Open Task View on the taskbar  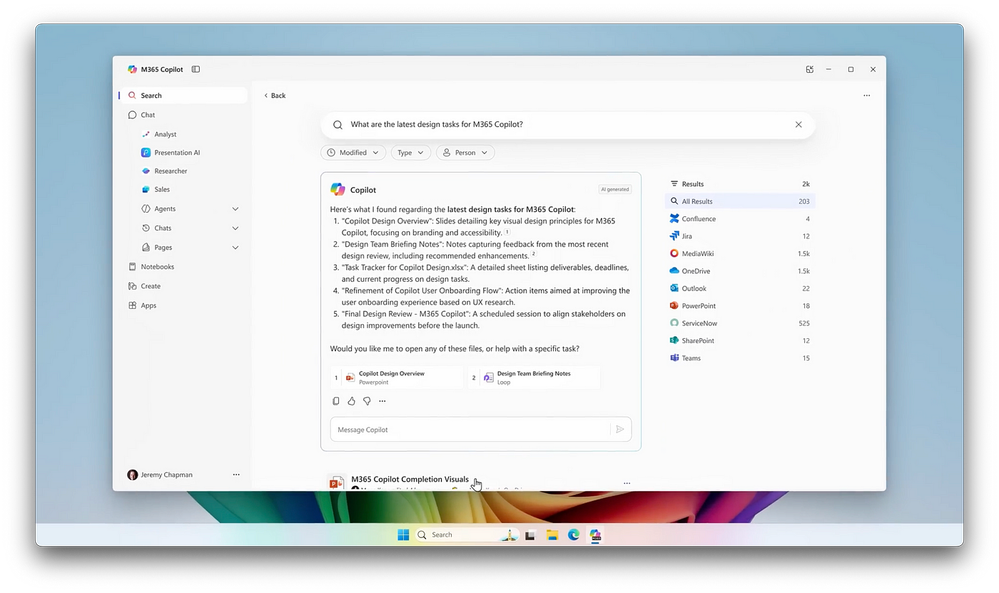(x=529, y=536)
